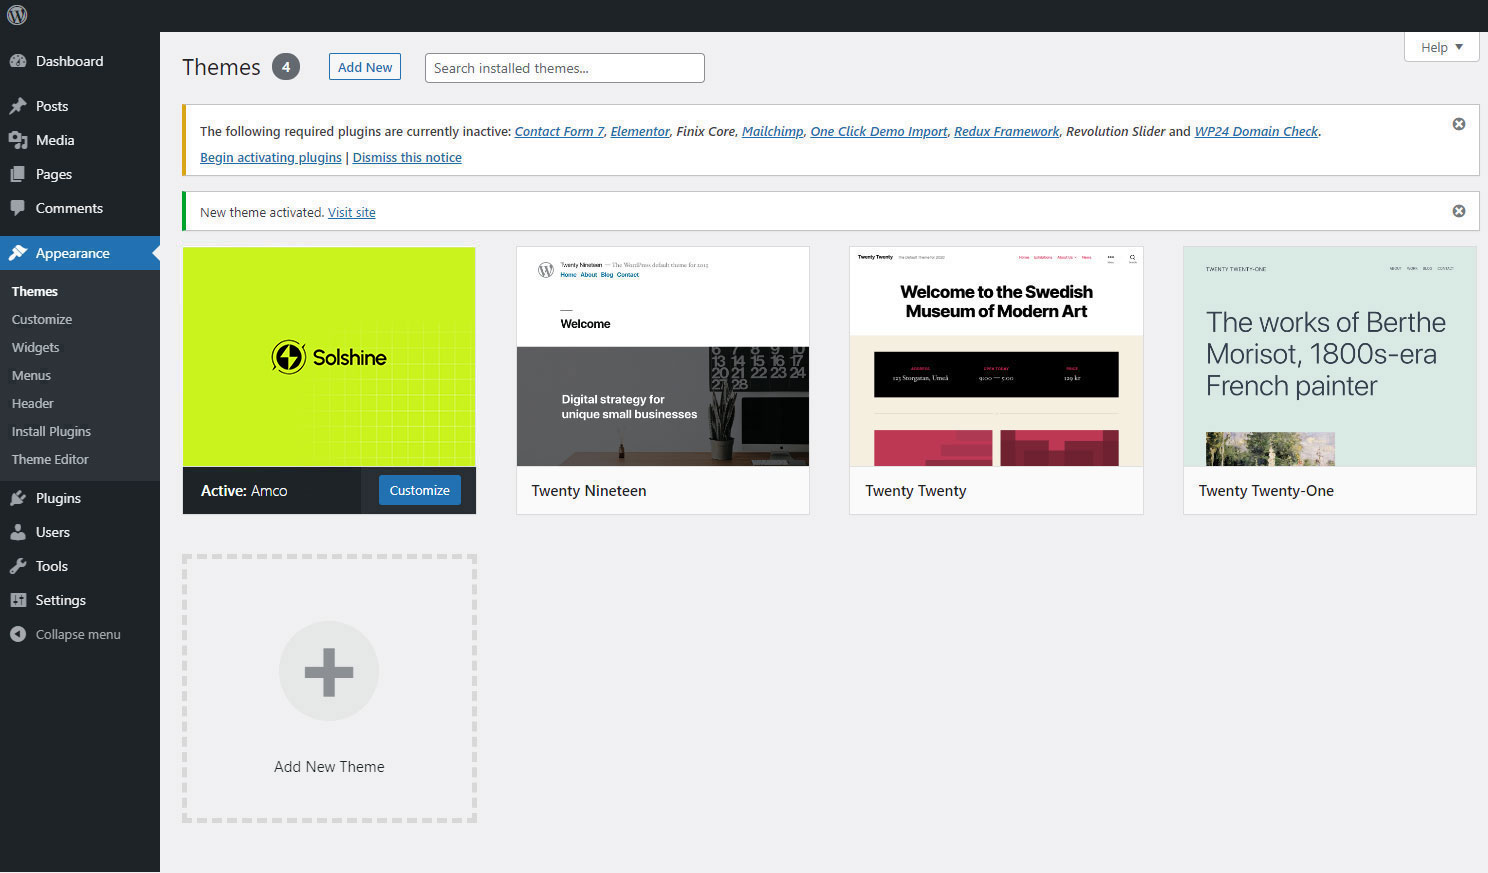
Task: Click the Customize button for Amco theme
Action: coord(419,490)
